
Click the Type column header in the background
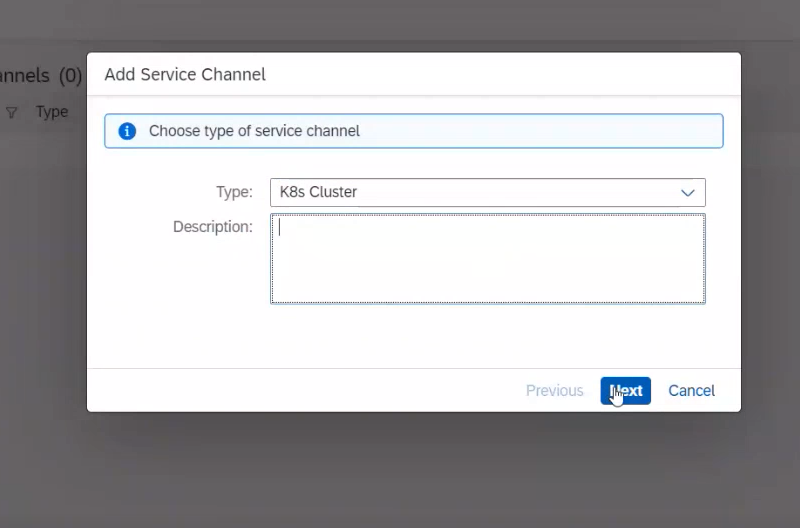tap(52, 112)
